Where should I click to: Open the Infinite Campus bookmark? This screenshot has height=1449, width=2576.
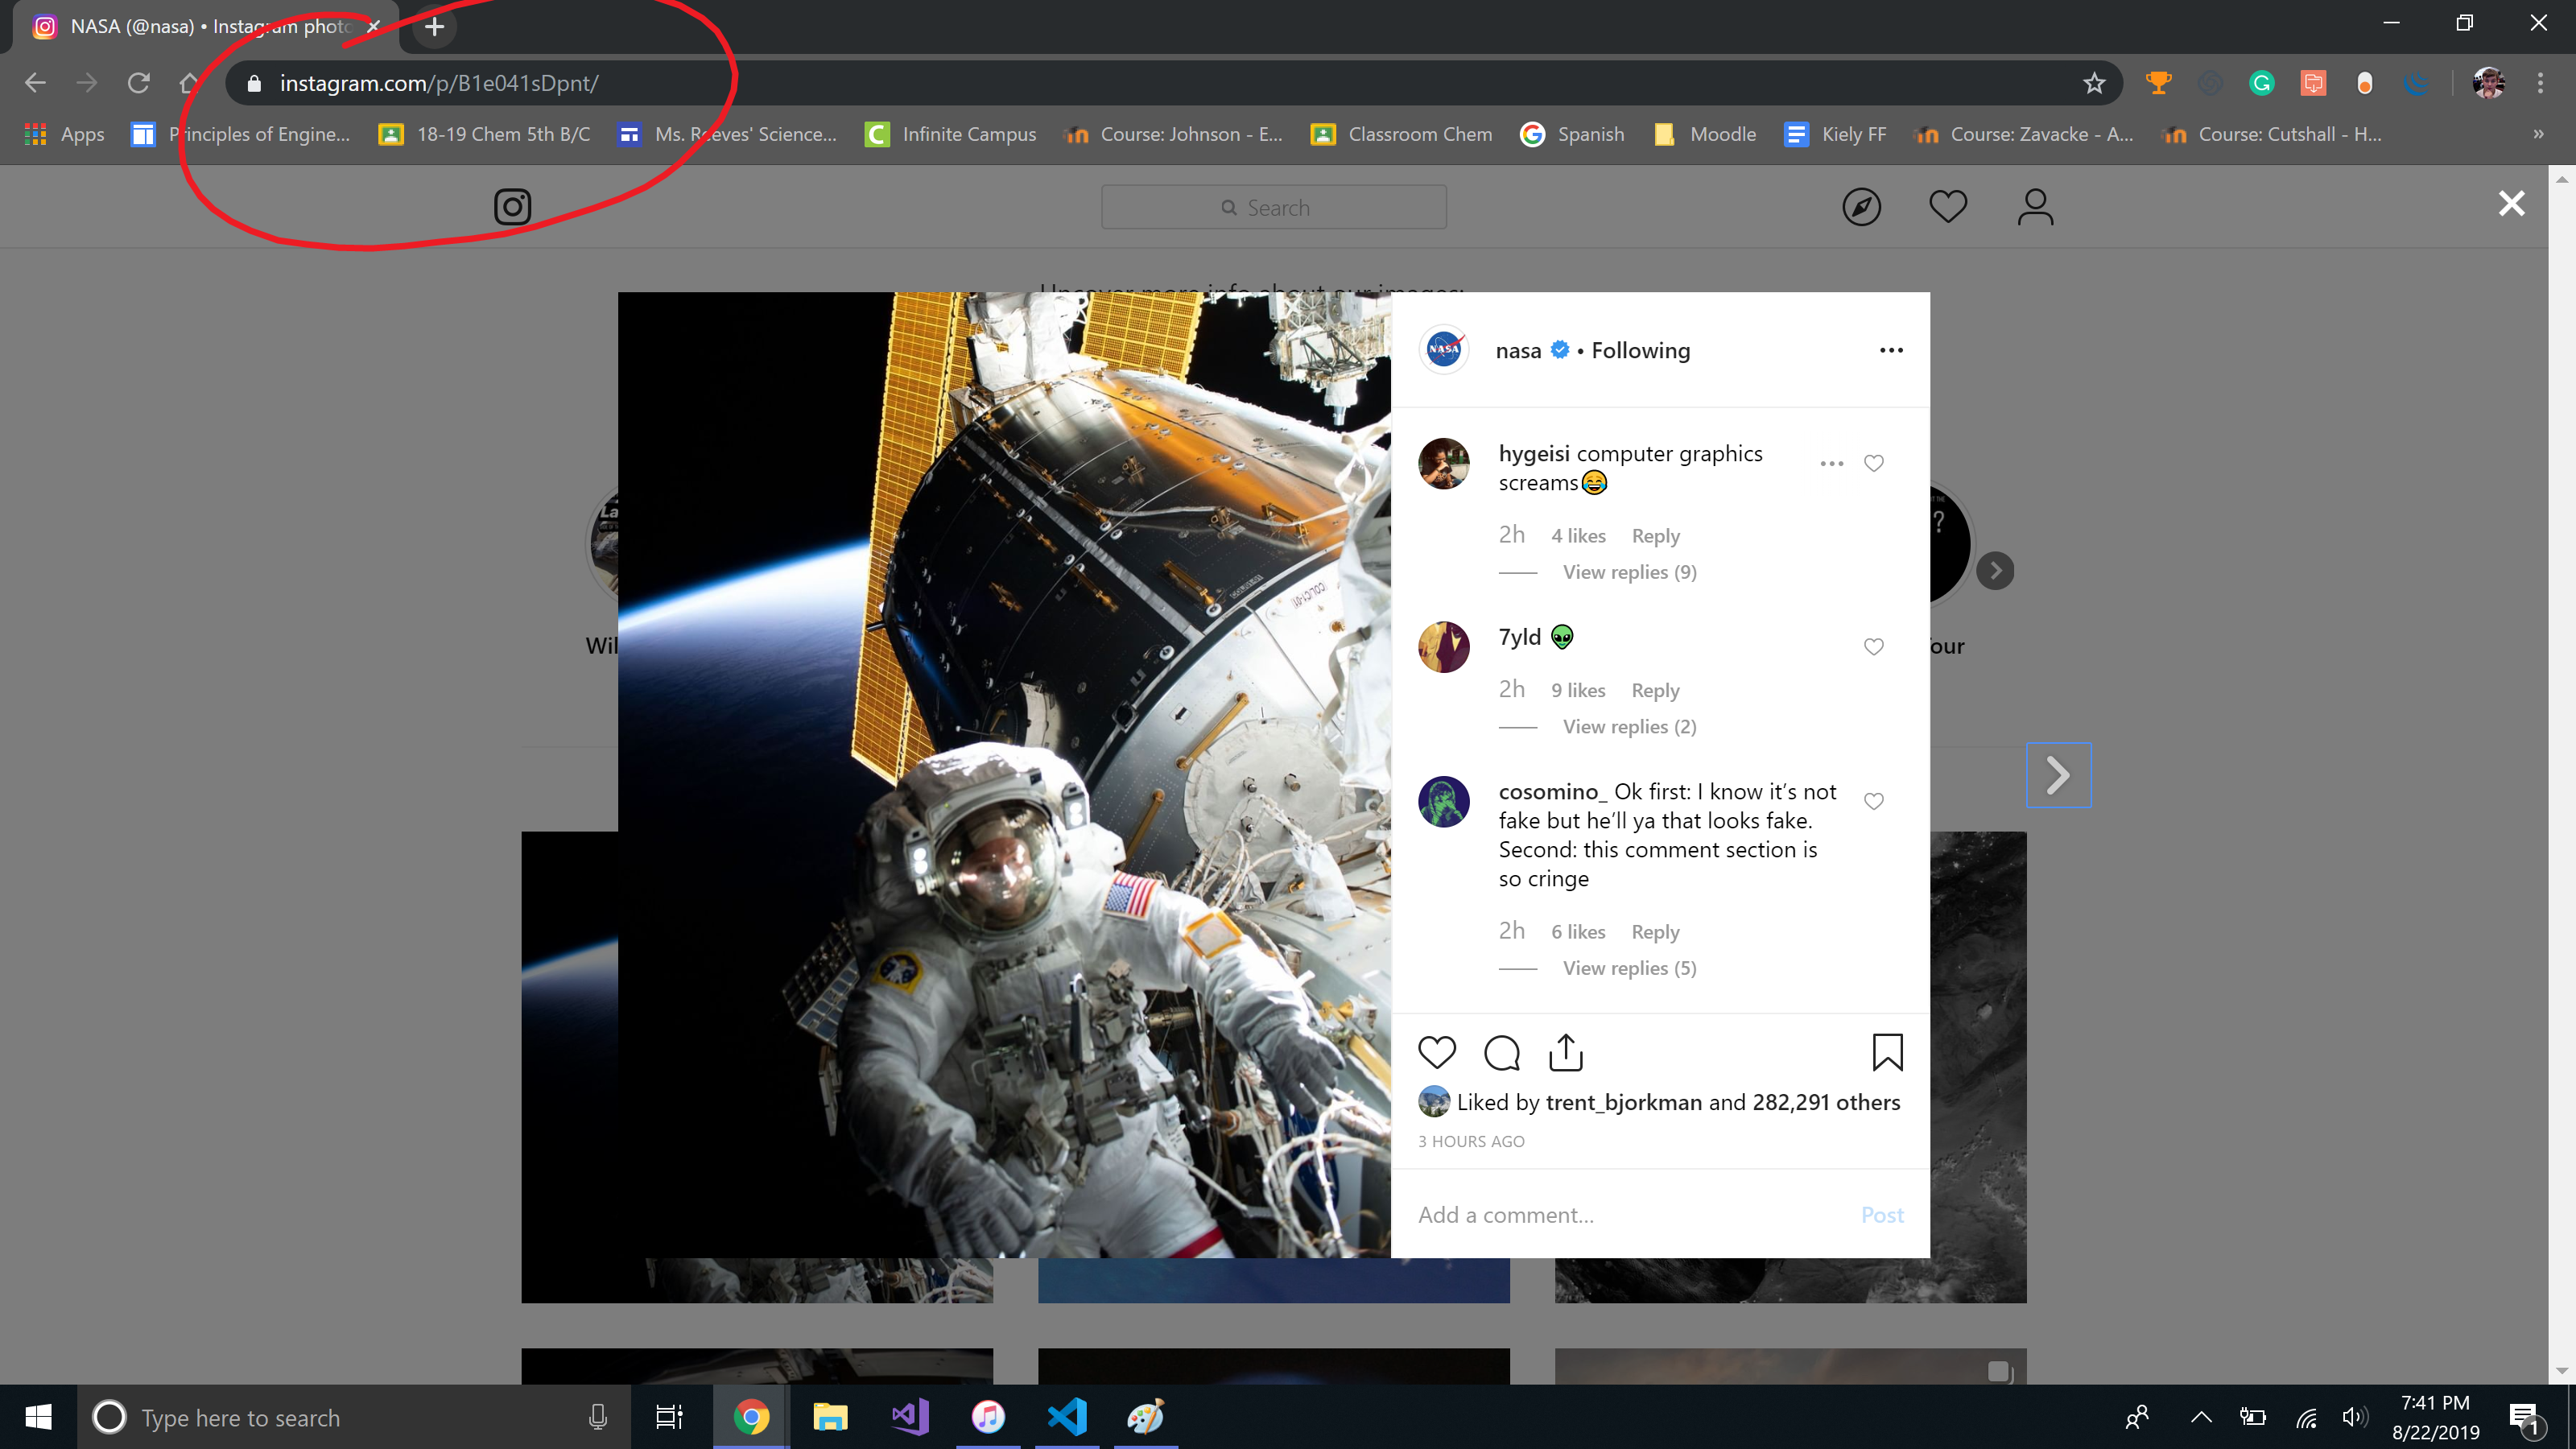tap(951, 134)
